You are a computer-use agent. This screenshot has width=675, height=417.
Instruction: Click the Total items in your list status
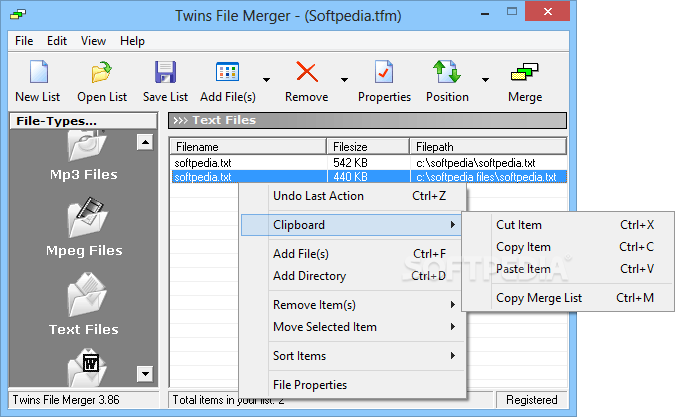[228, 400]
